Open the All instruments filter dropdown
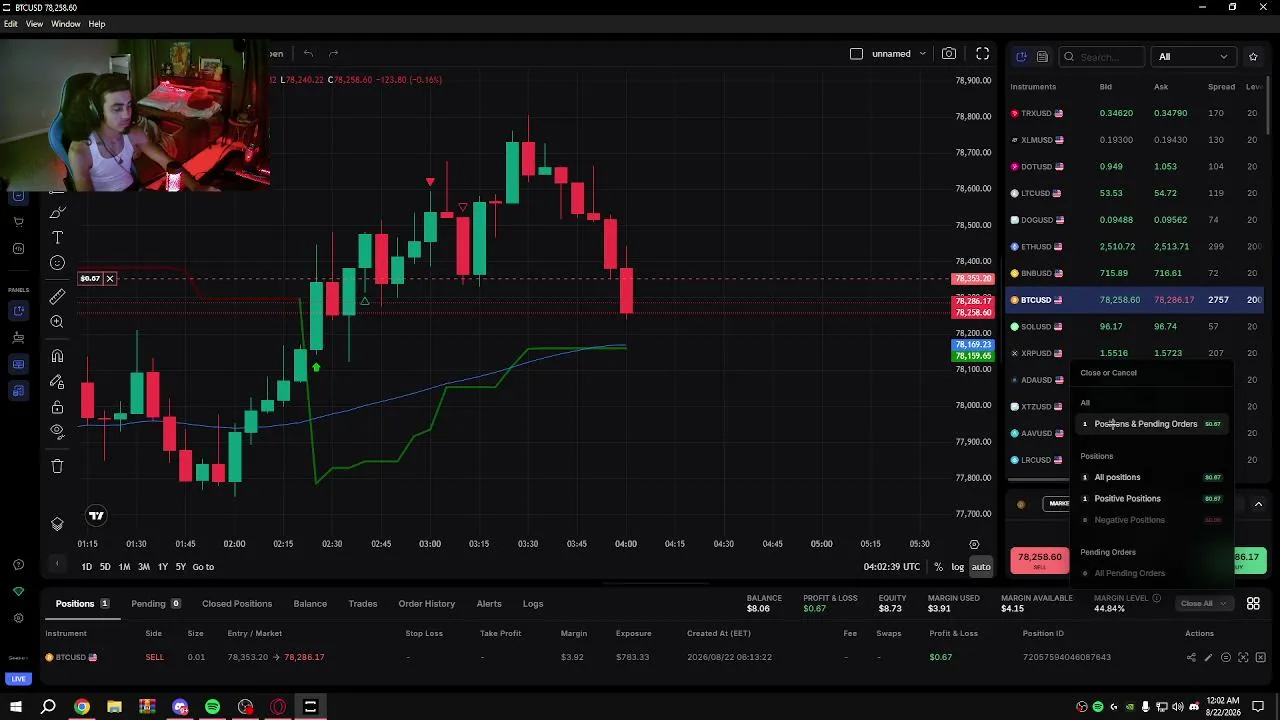Image resolution: width=1280 pixels, height=720 pixels. [x=1193, y=57]
